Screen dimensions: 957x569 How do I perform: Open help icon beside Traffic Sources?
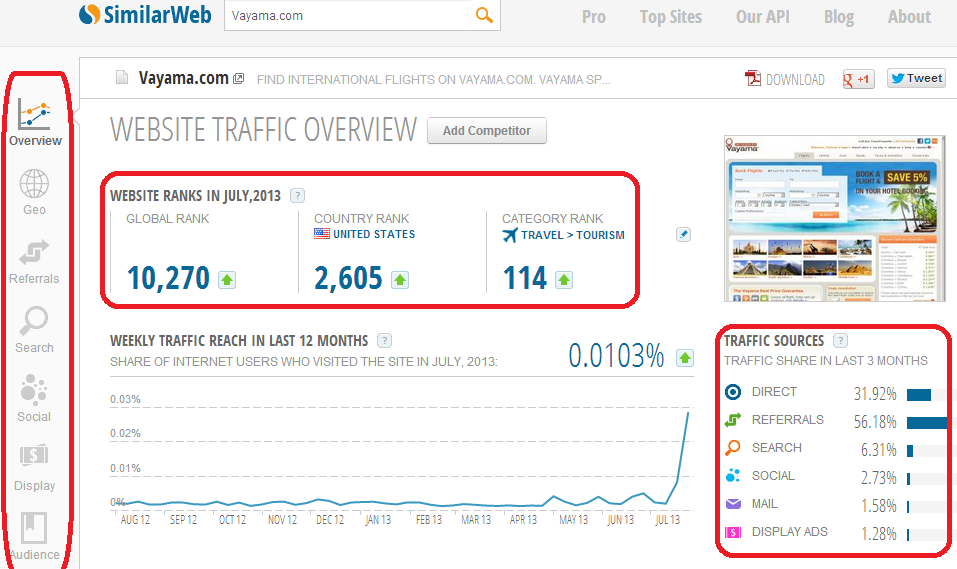840,340
